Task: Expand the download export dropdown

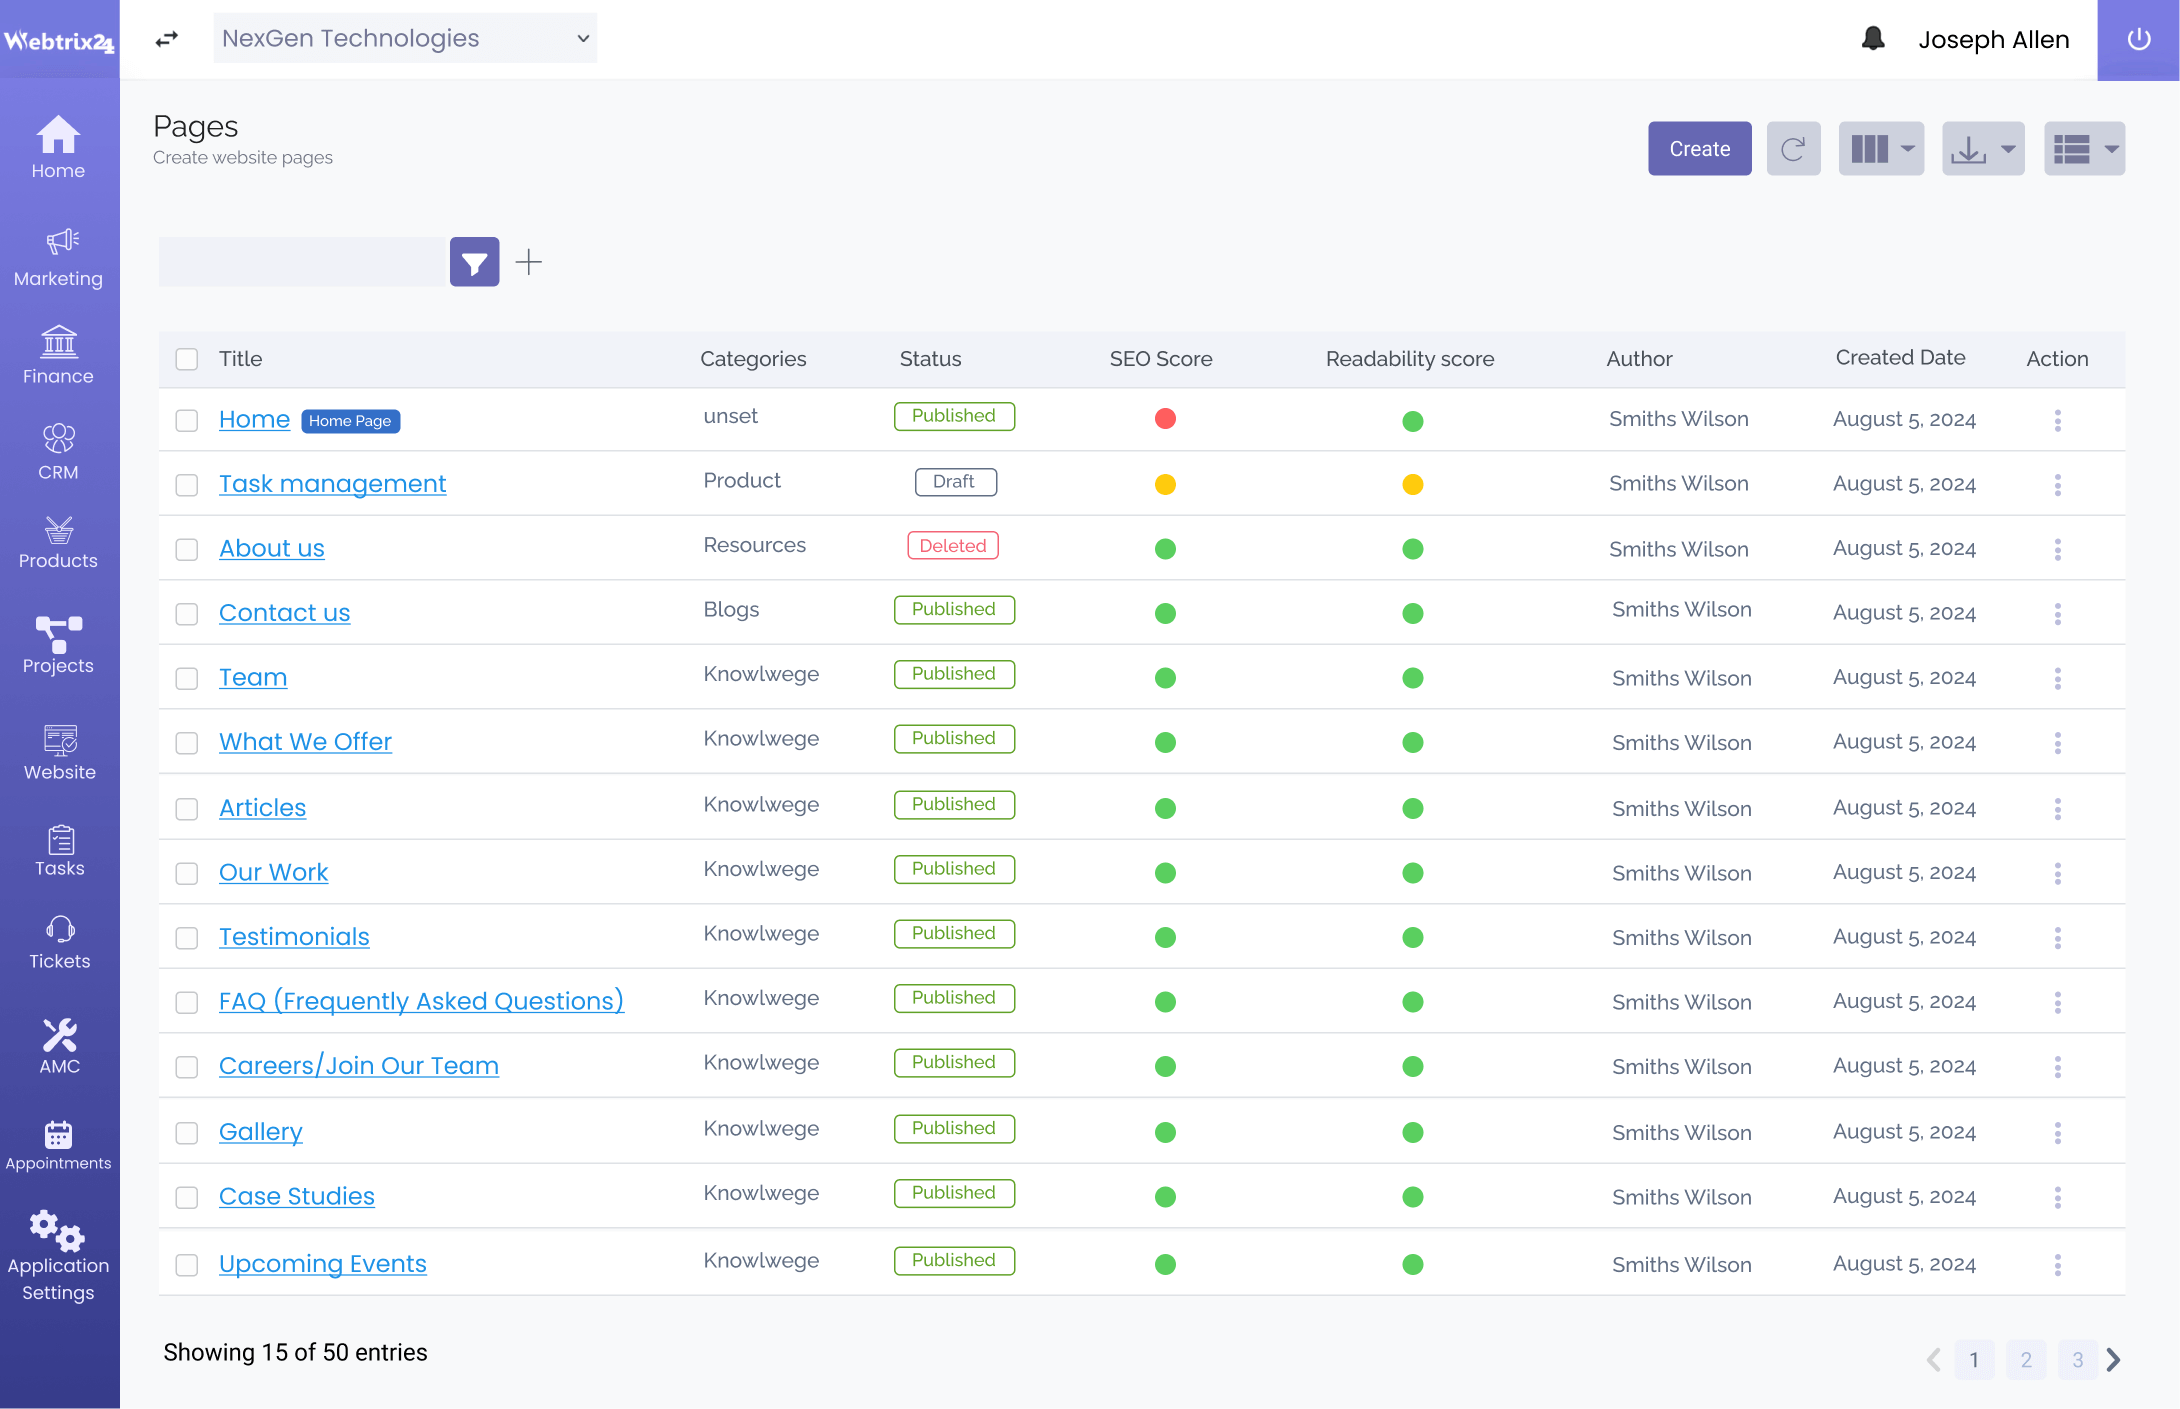Action: [1983, 149]
